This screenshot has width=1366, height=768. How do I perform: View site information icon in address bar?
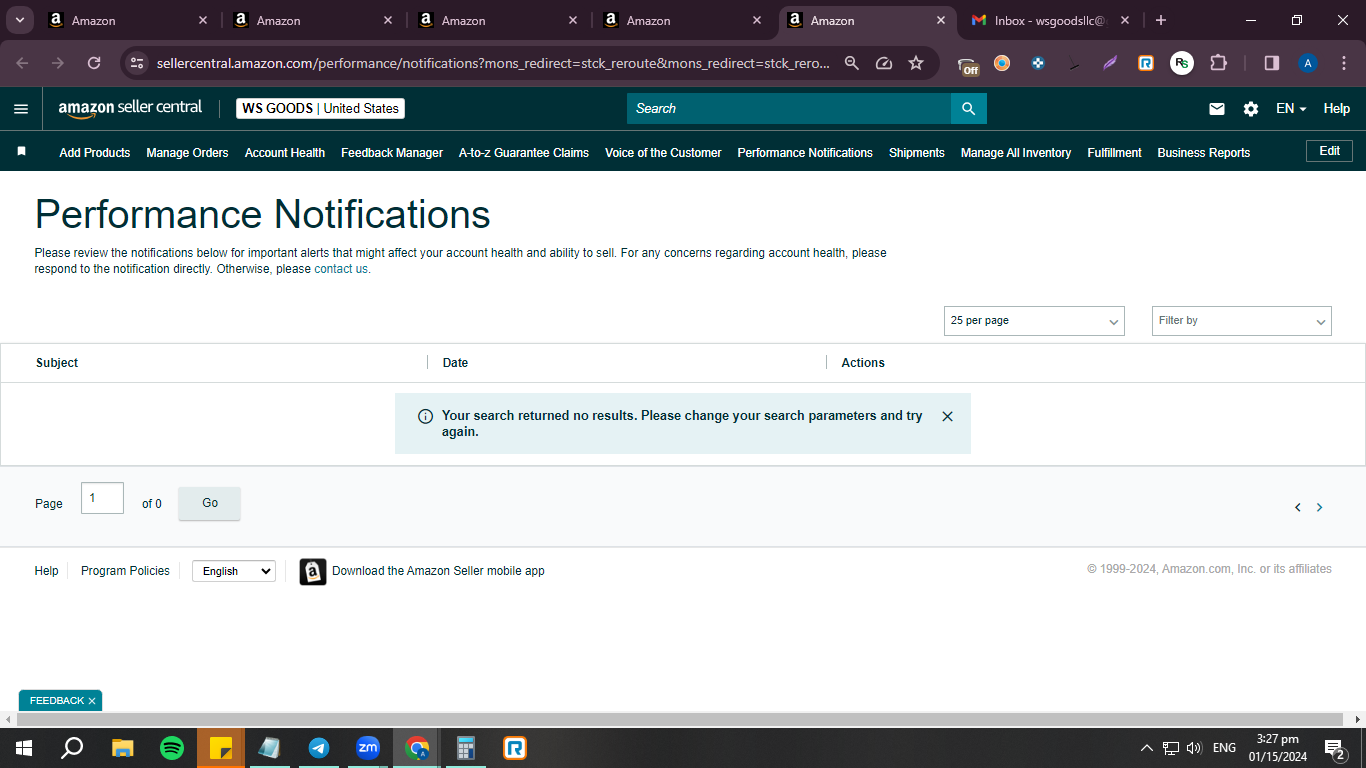point(138,63)
